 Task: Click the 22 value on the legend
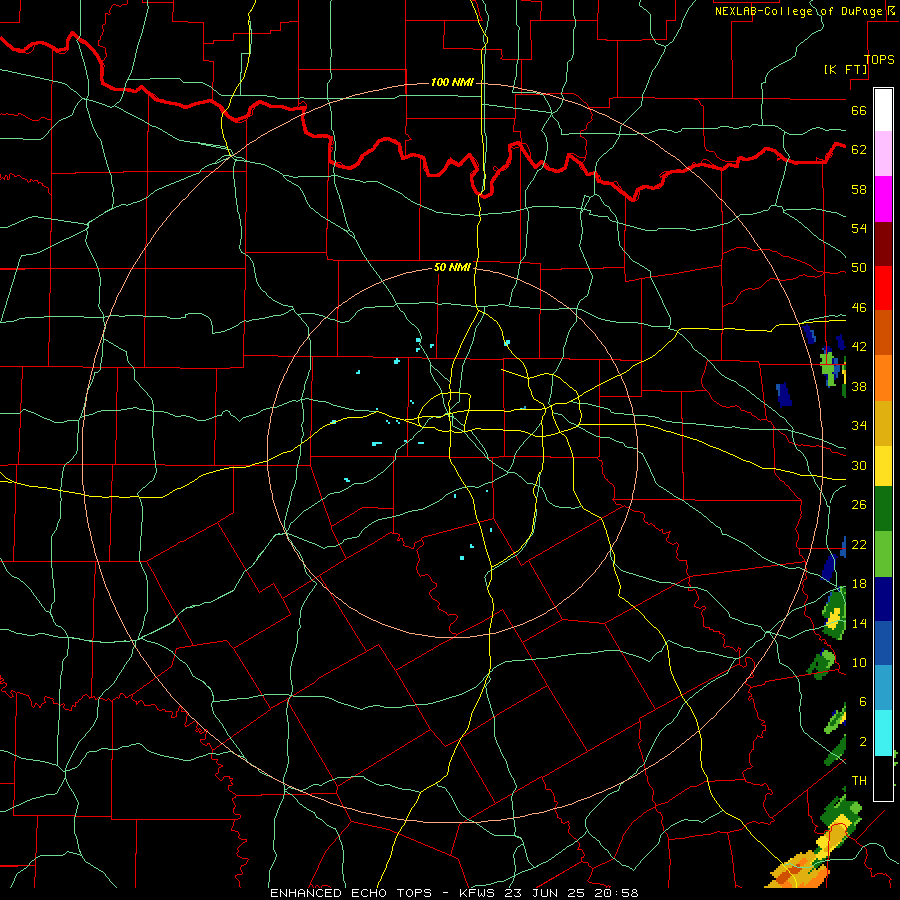click(x=859, y=544)
